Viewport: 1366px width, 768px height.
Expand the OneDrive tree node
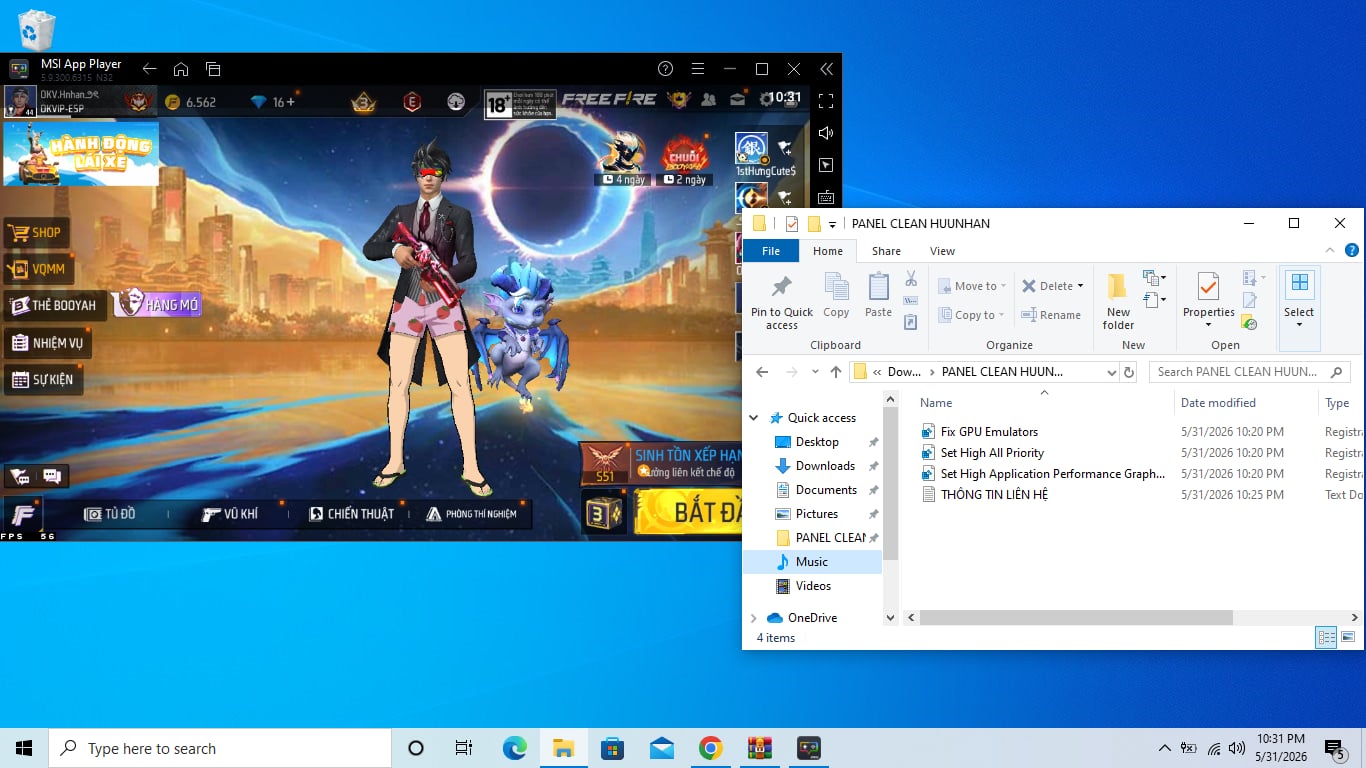(754, 618)
